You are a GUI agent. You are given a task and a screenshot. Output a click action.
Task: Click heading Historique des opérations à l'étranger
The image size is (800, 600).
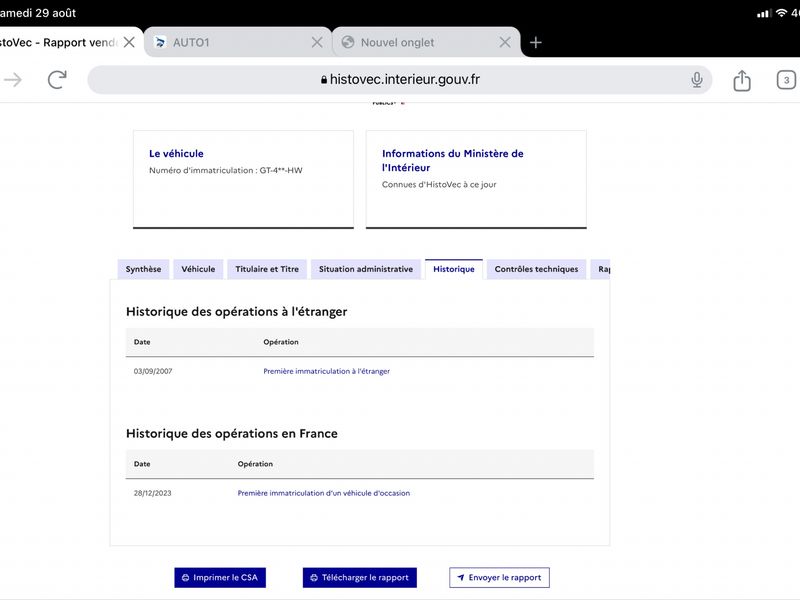pos(237,312)
